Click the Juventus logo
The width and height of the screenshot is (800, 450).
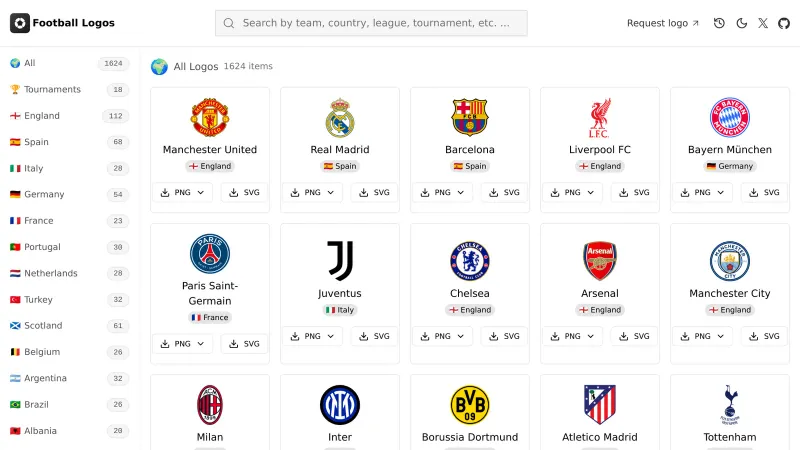pyautogui.click(x=340, y=261)
